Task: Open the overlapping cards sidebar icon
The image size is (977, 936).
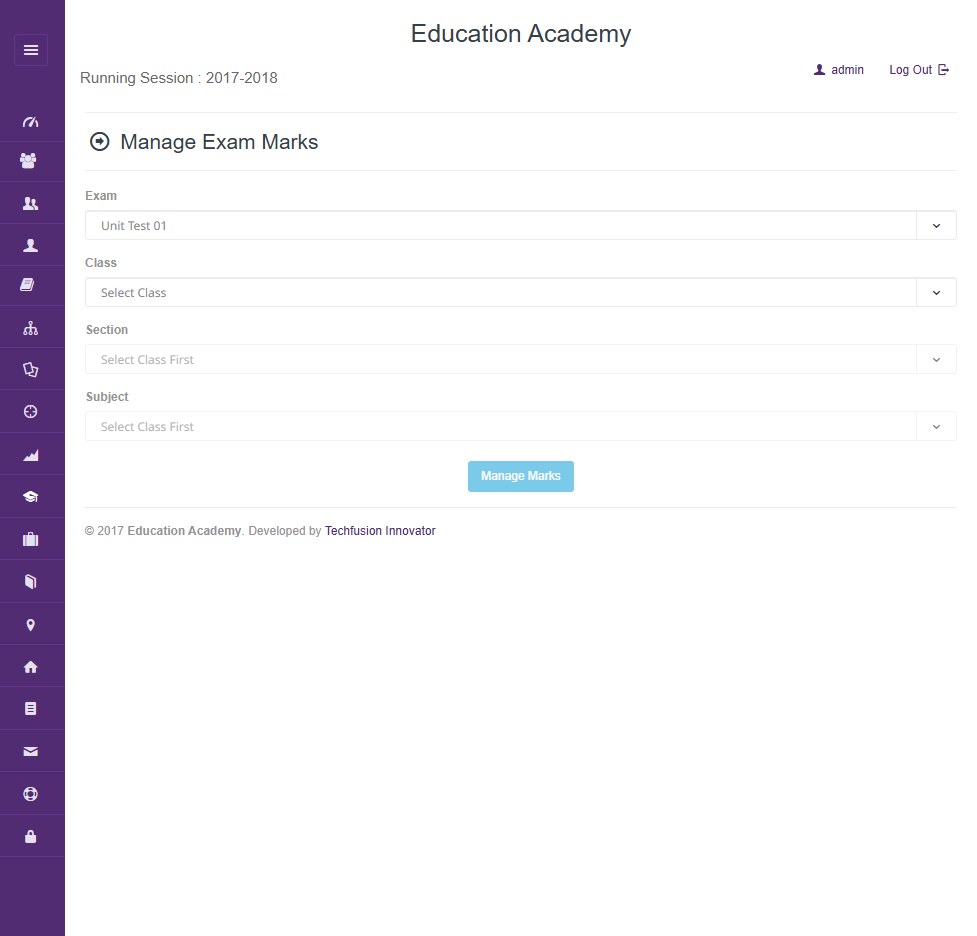Action: [31, 370]
